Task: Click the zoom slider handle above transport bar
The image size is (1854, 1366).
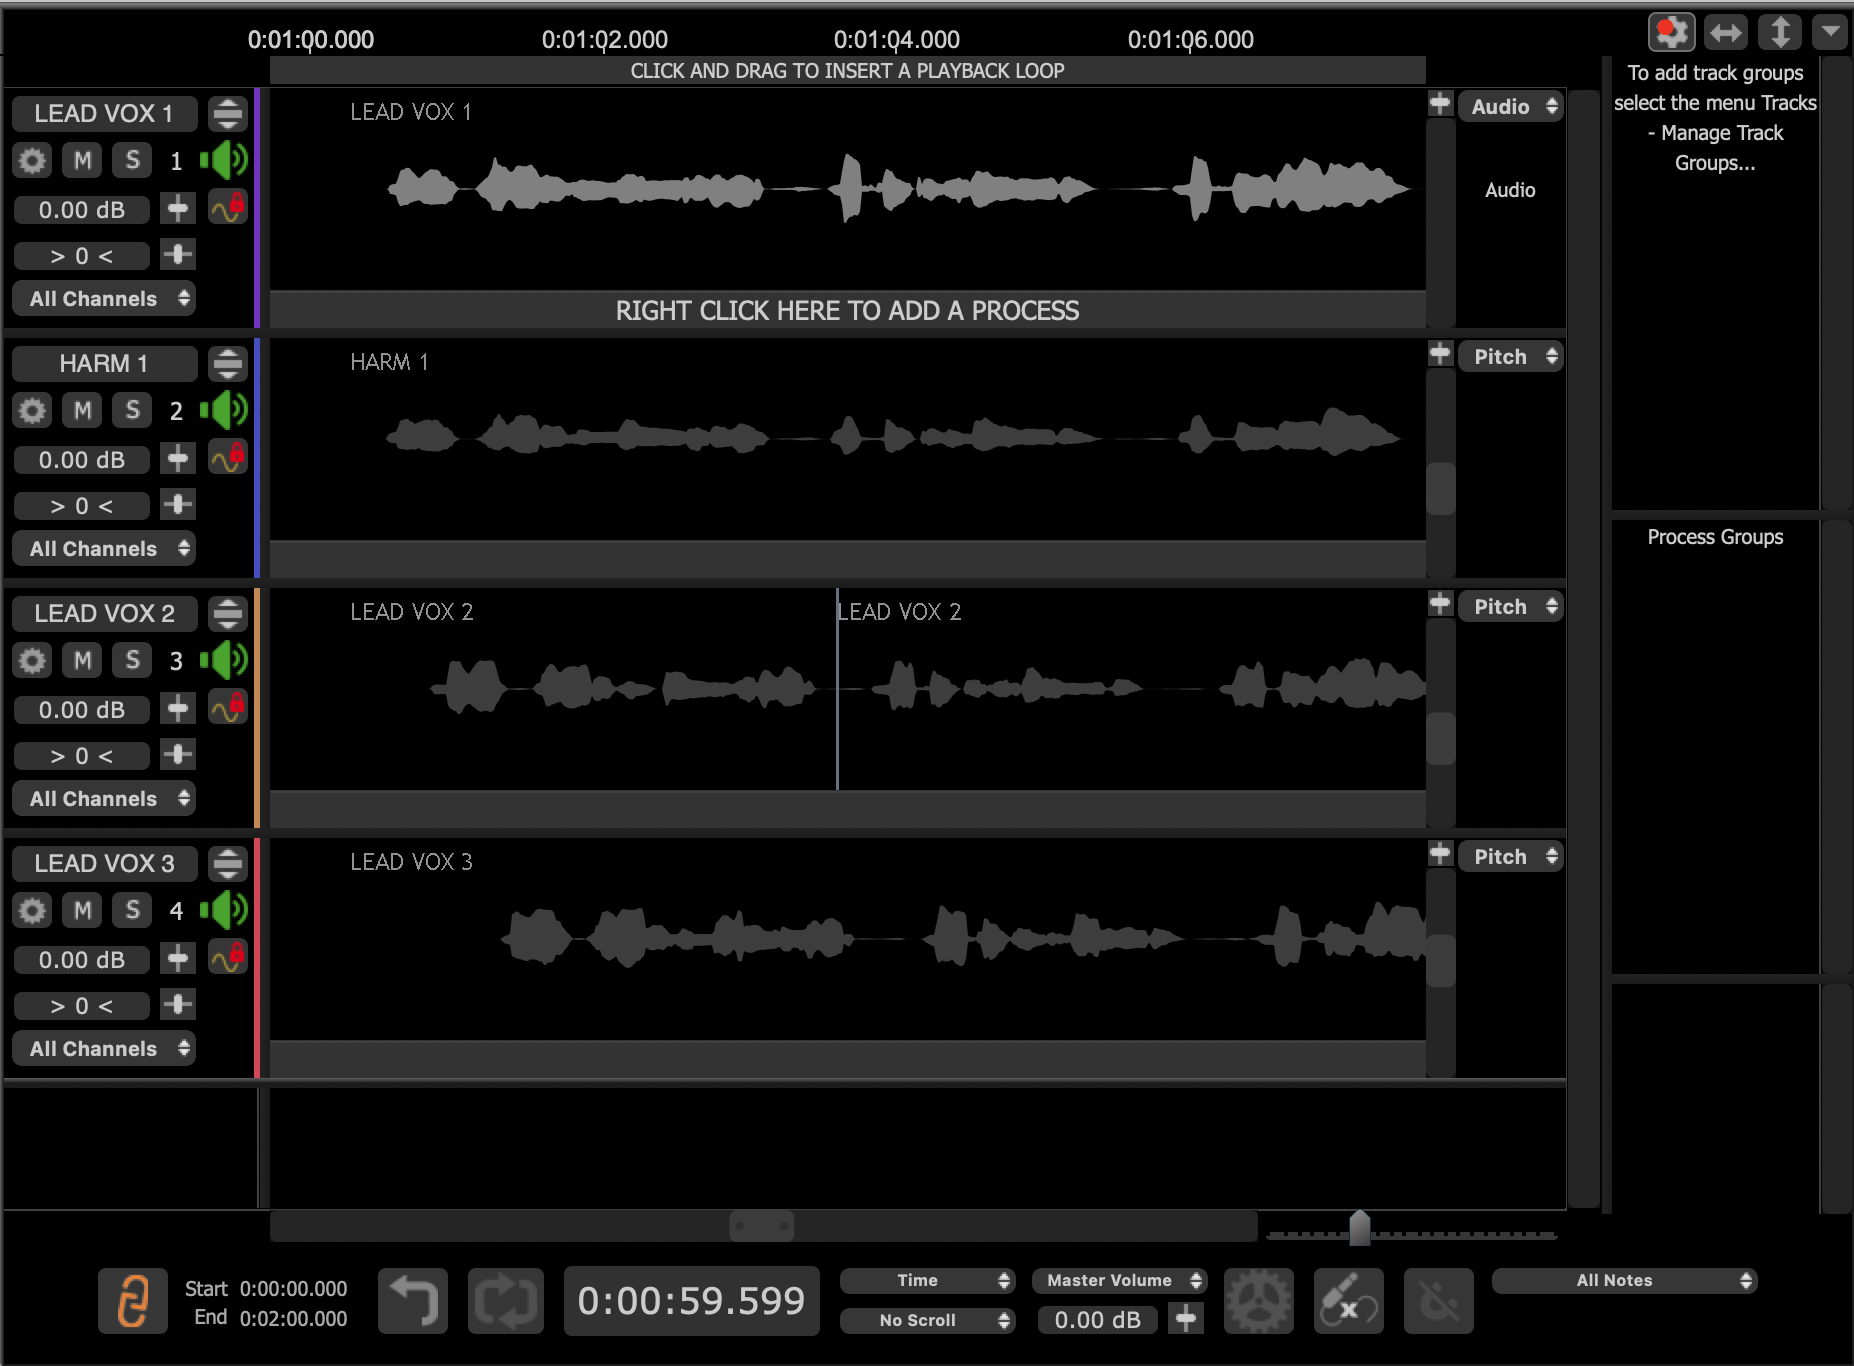Action: (x=1359, y=1227)
